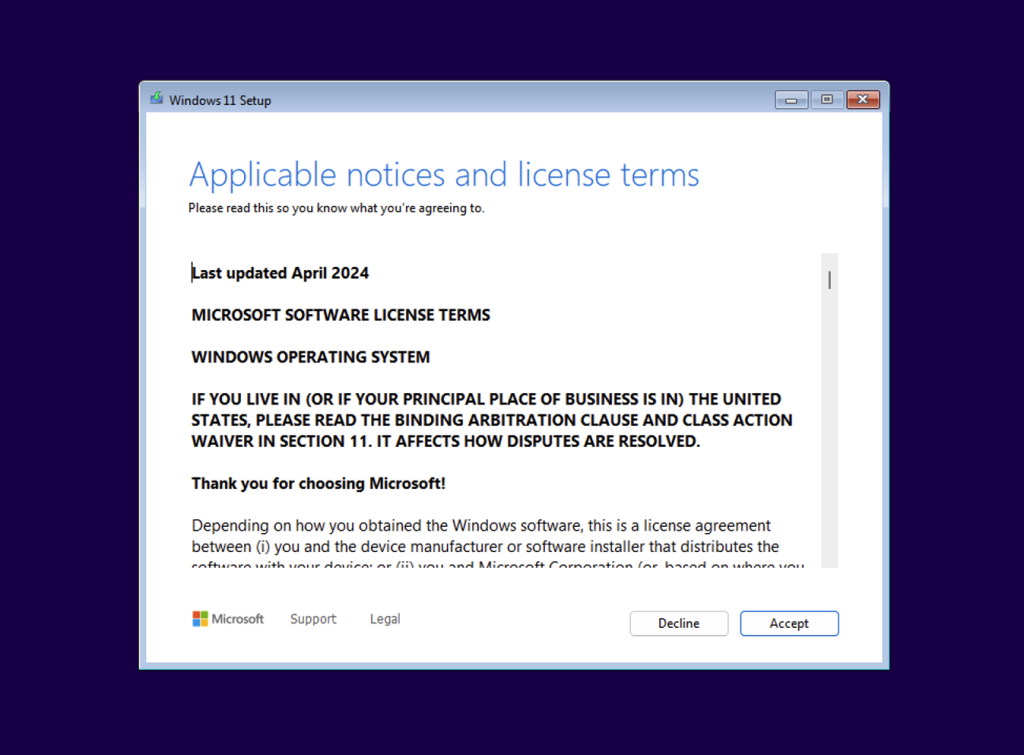The width and height of the screenshot is (1024, 755).
Task: Click the paragraph starting 'Depending on how'
Action: 484,536
